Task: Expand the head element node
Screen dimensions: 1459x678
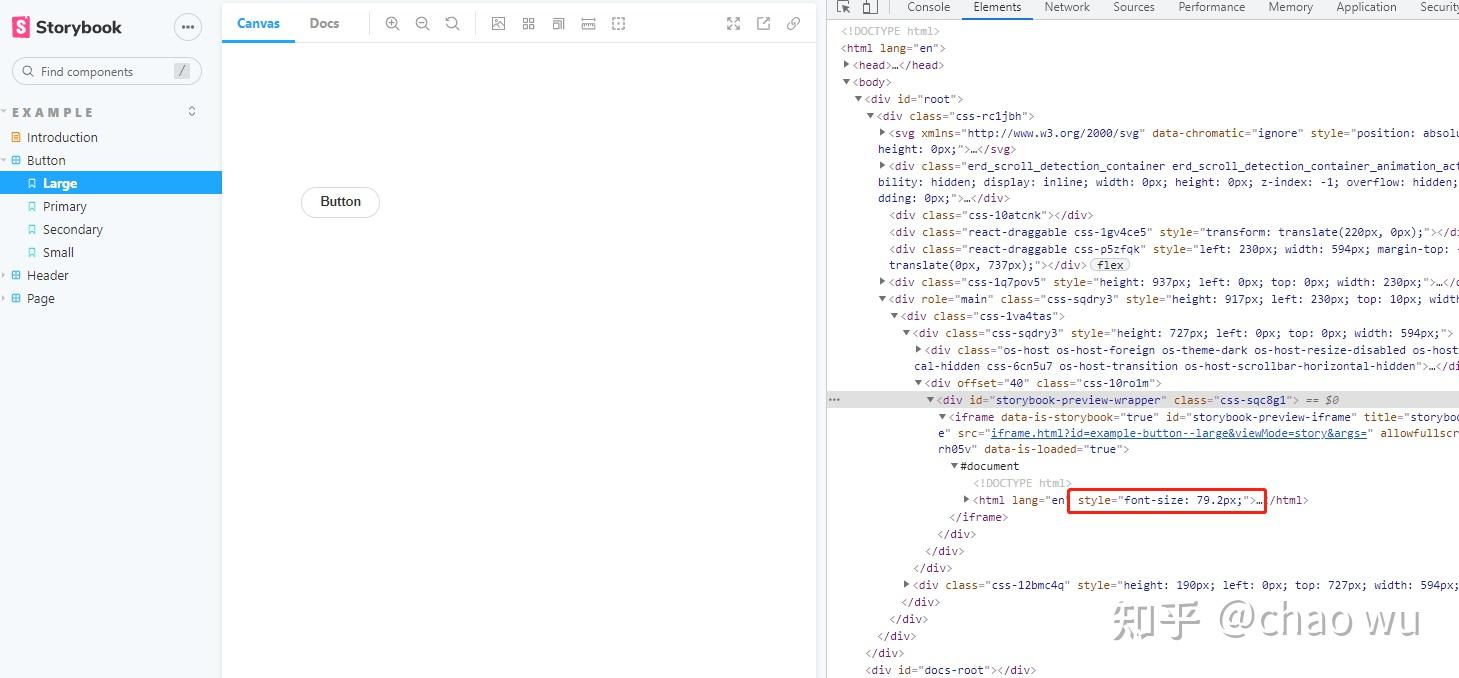Action: (847, 65)
